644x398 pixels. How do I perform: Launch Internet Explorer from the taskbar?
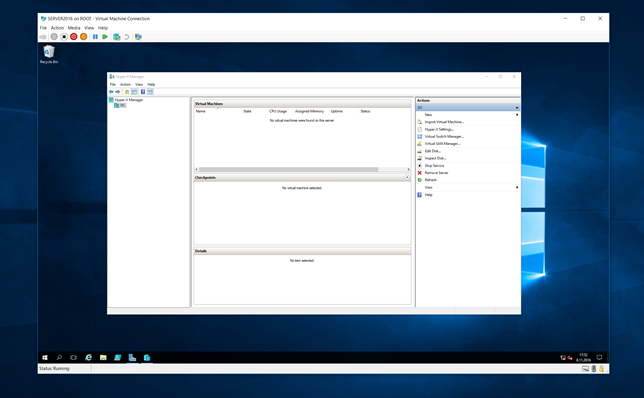[88, 358]
